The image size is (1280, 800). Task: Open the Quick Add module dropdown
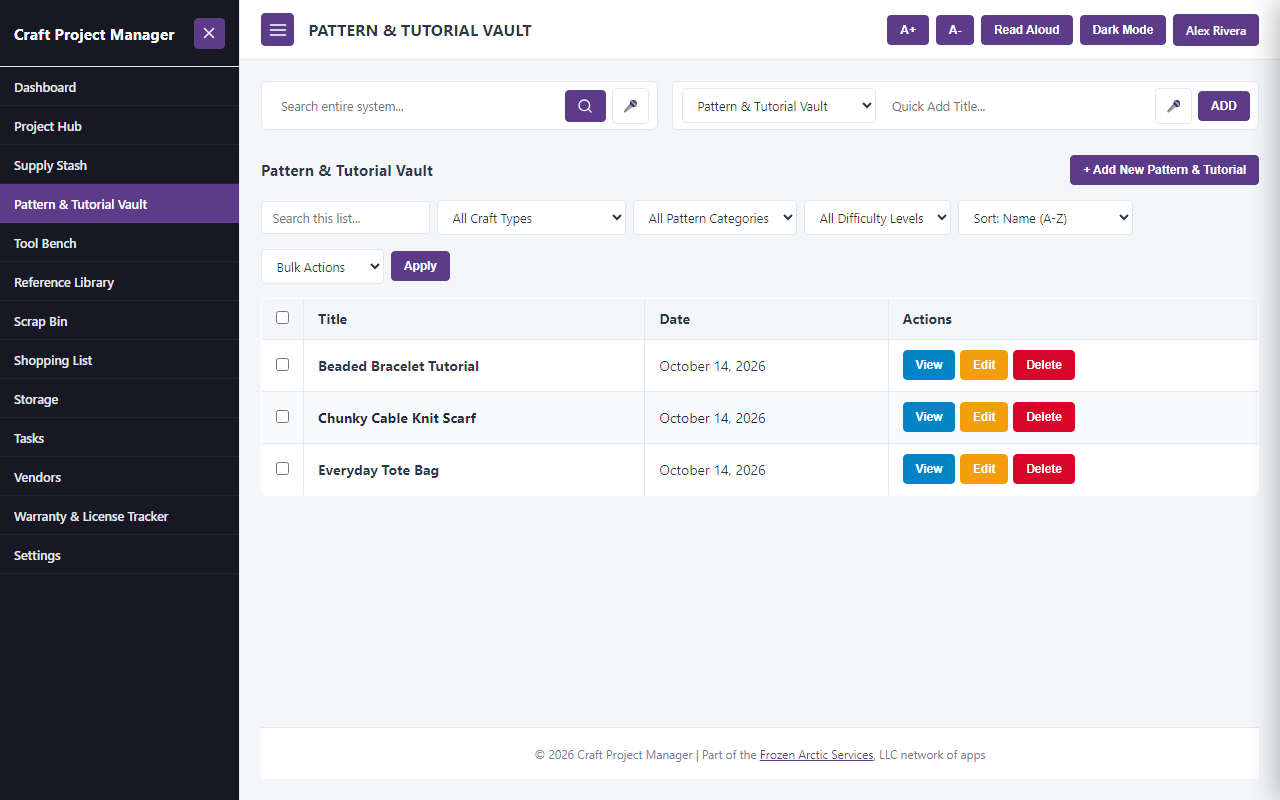click(x=779, y=106)
